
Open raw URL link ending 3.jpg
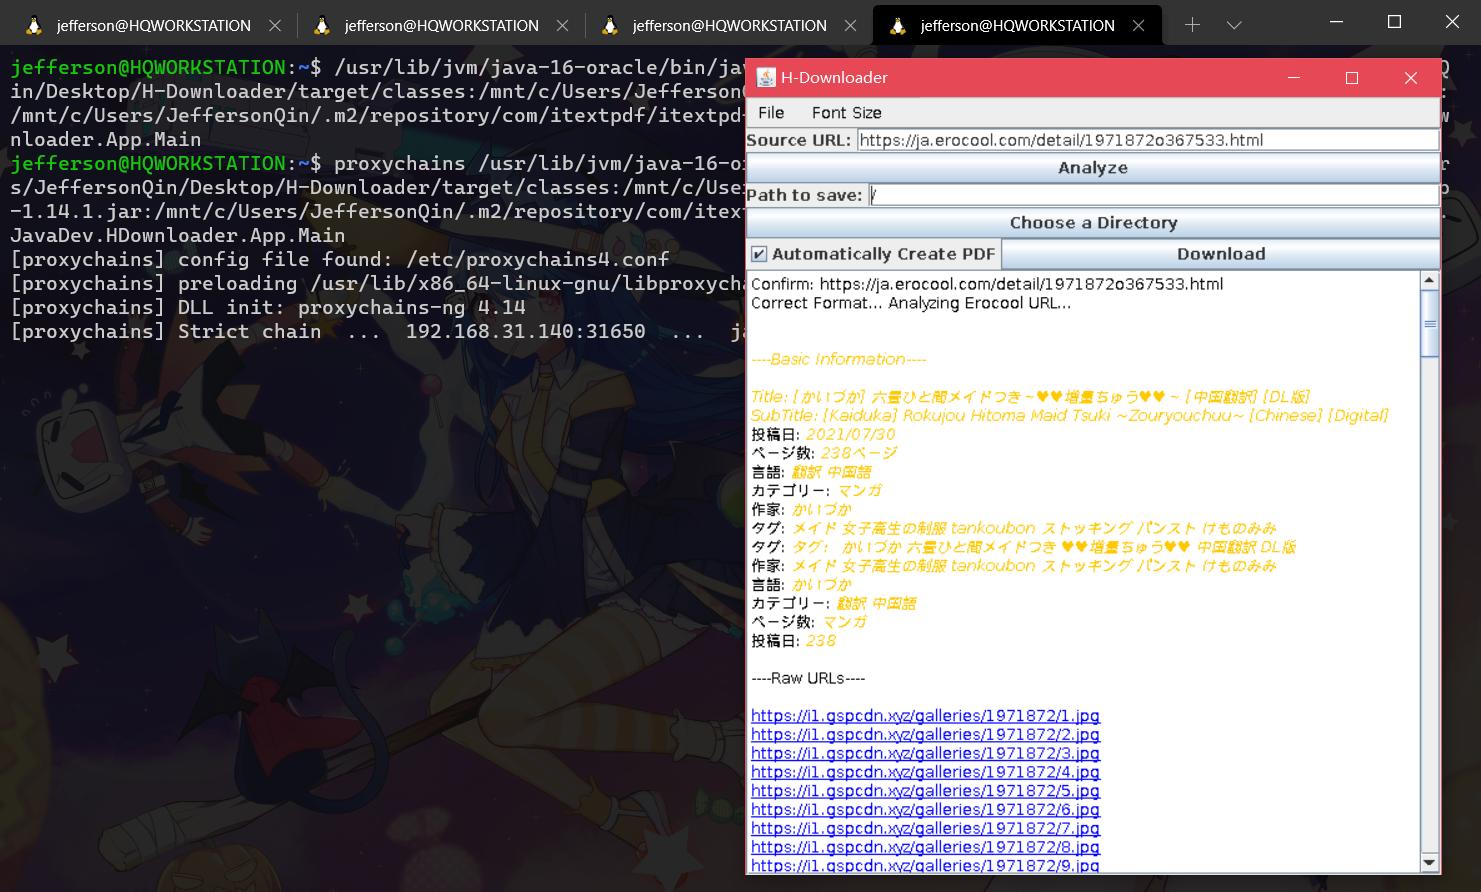tap(925, 754)
